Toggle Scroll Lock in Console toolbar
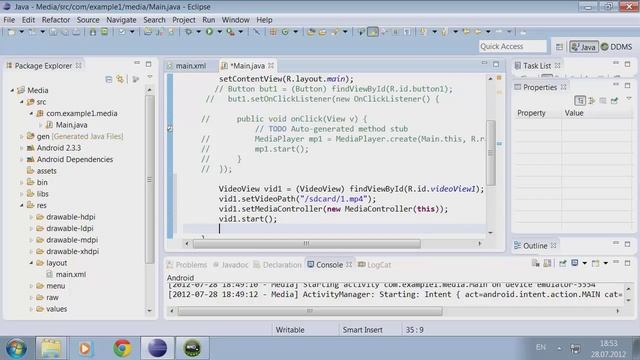The width and height of the screenshot is (640, 360). pos(547,263)
